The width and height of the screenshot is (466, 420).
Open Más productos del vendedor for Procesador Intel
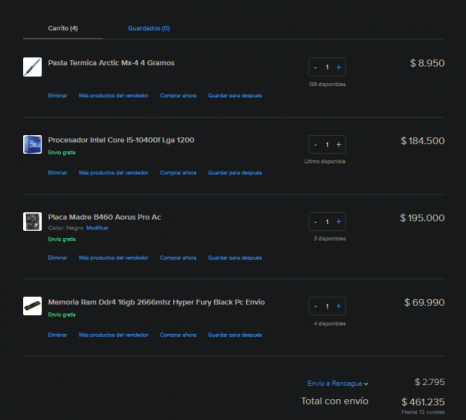(x=113, y=173)
